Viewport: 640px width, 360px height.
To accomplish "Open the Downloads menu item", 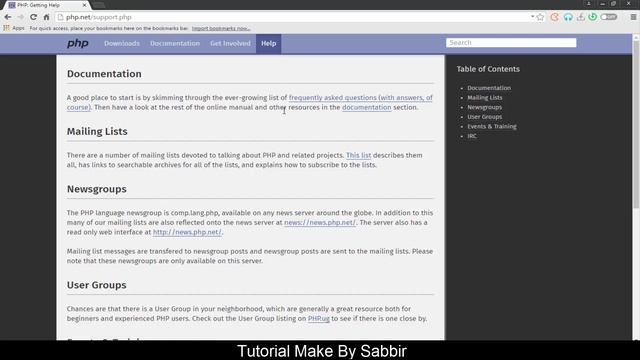I will (122, 43).
